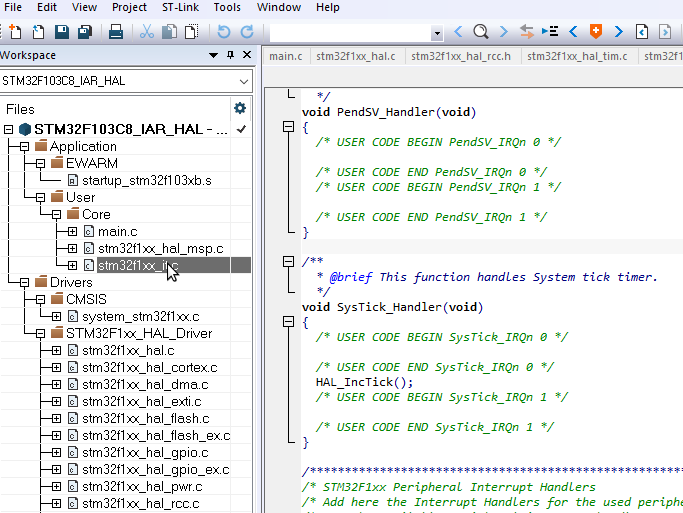Click the Go To line icon
The height and width of the screenshot is (513, 683).
(550, 32)
